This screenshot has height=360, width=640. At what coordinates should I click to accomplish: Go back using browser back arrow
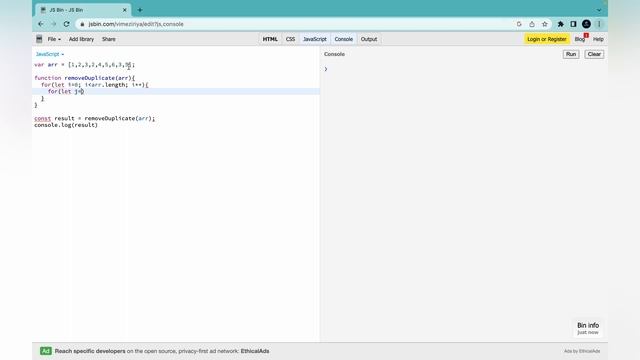pos(41,24)
